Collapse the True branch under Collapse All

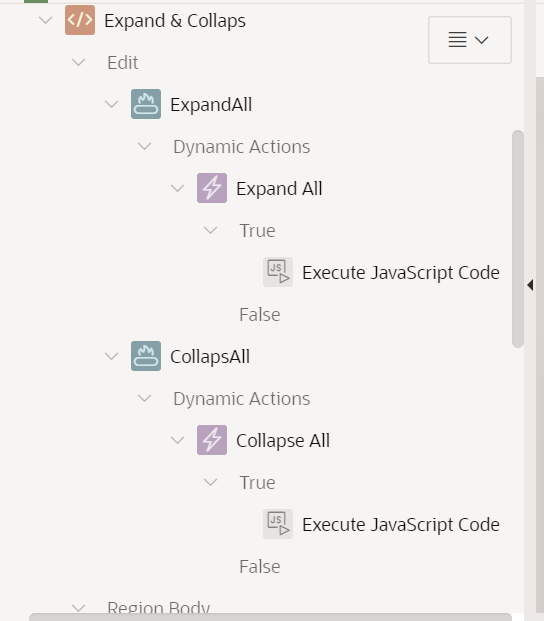[210, 482]
